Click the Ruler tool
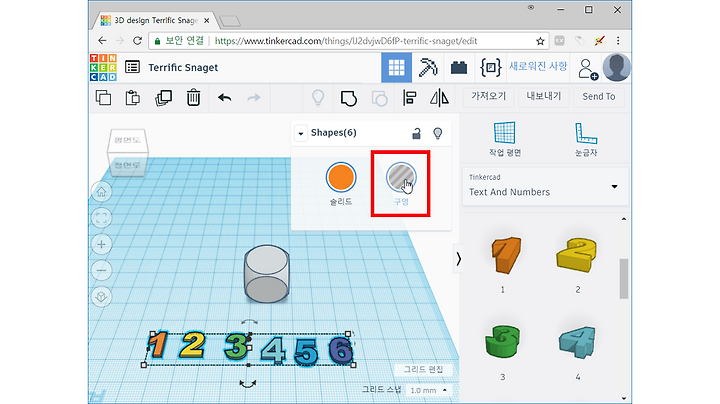720x404 pixels. 586,140
